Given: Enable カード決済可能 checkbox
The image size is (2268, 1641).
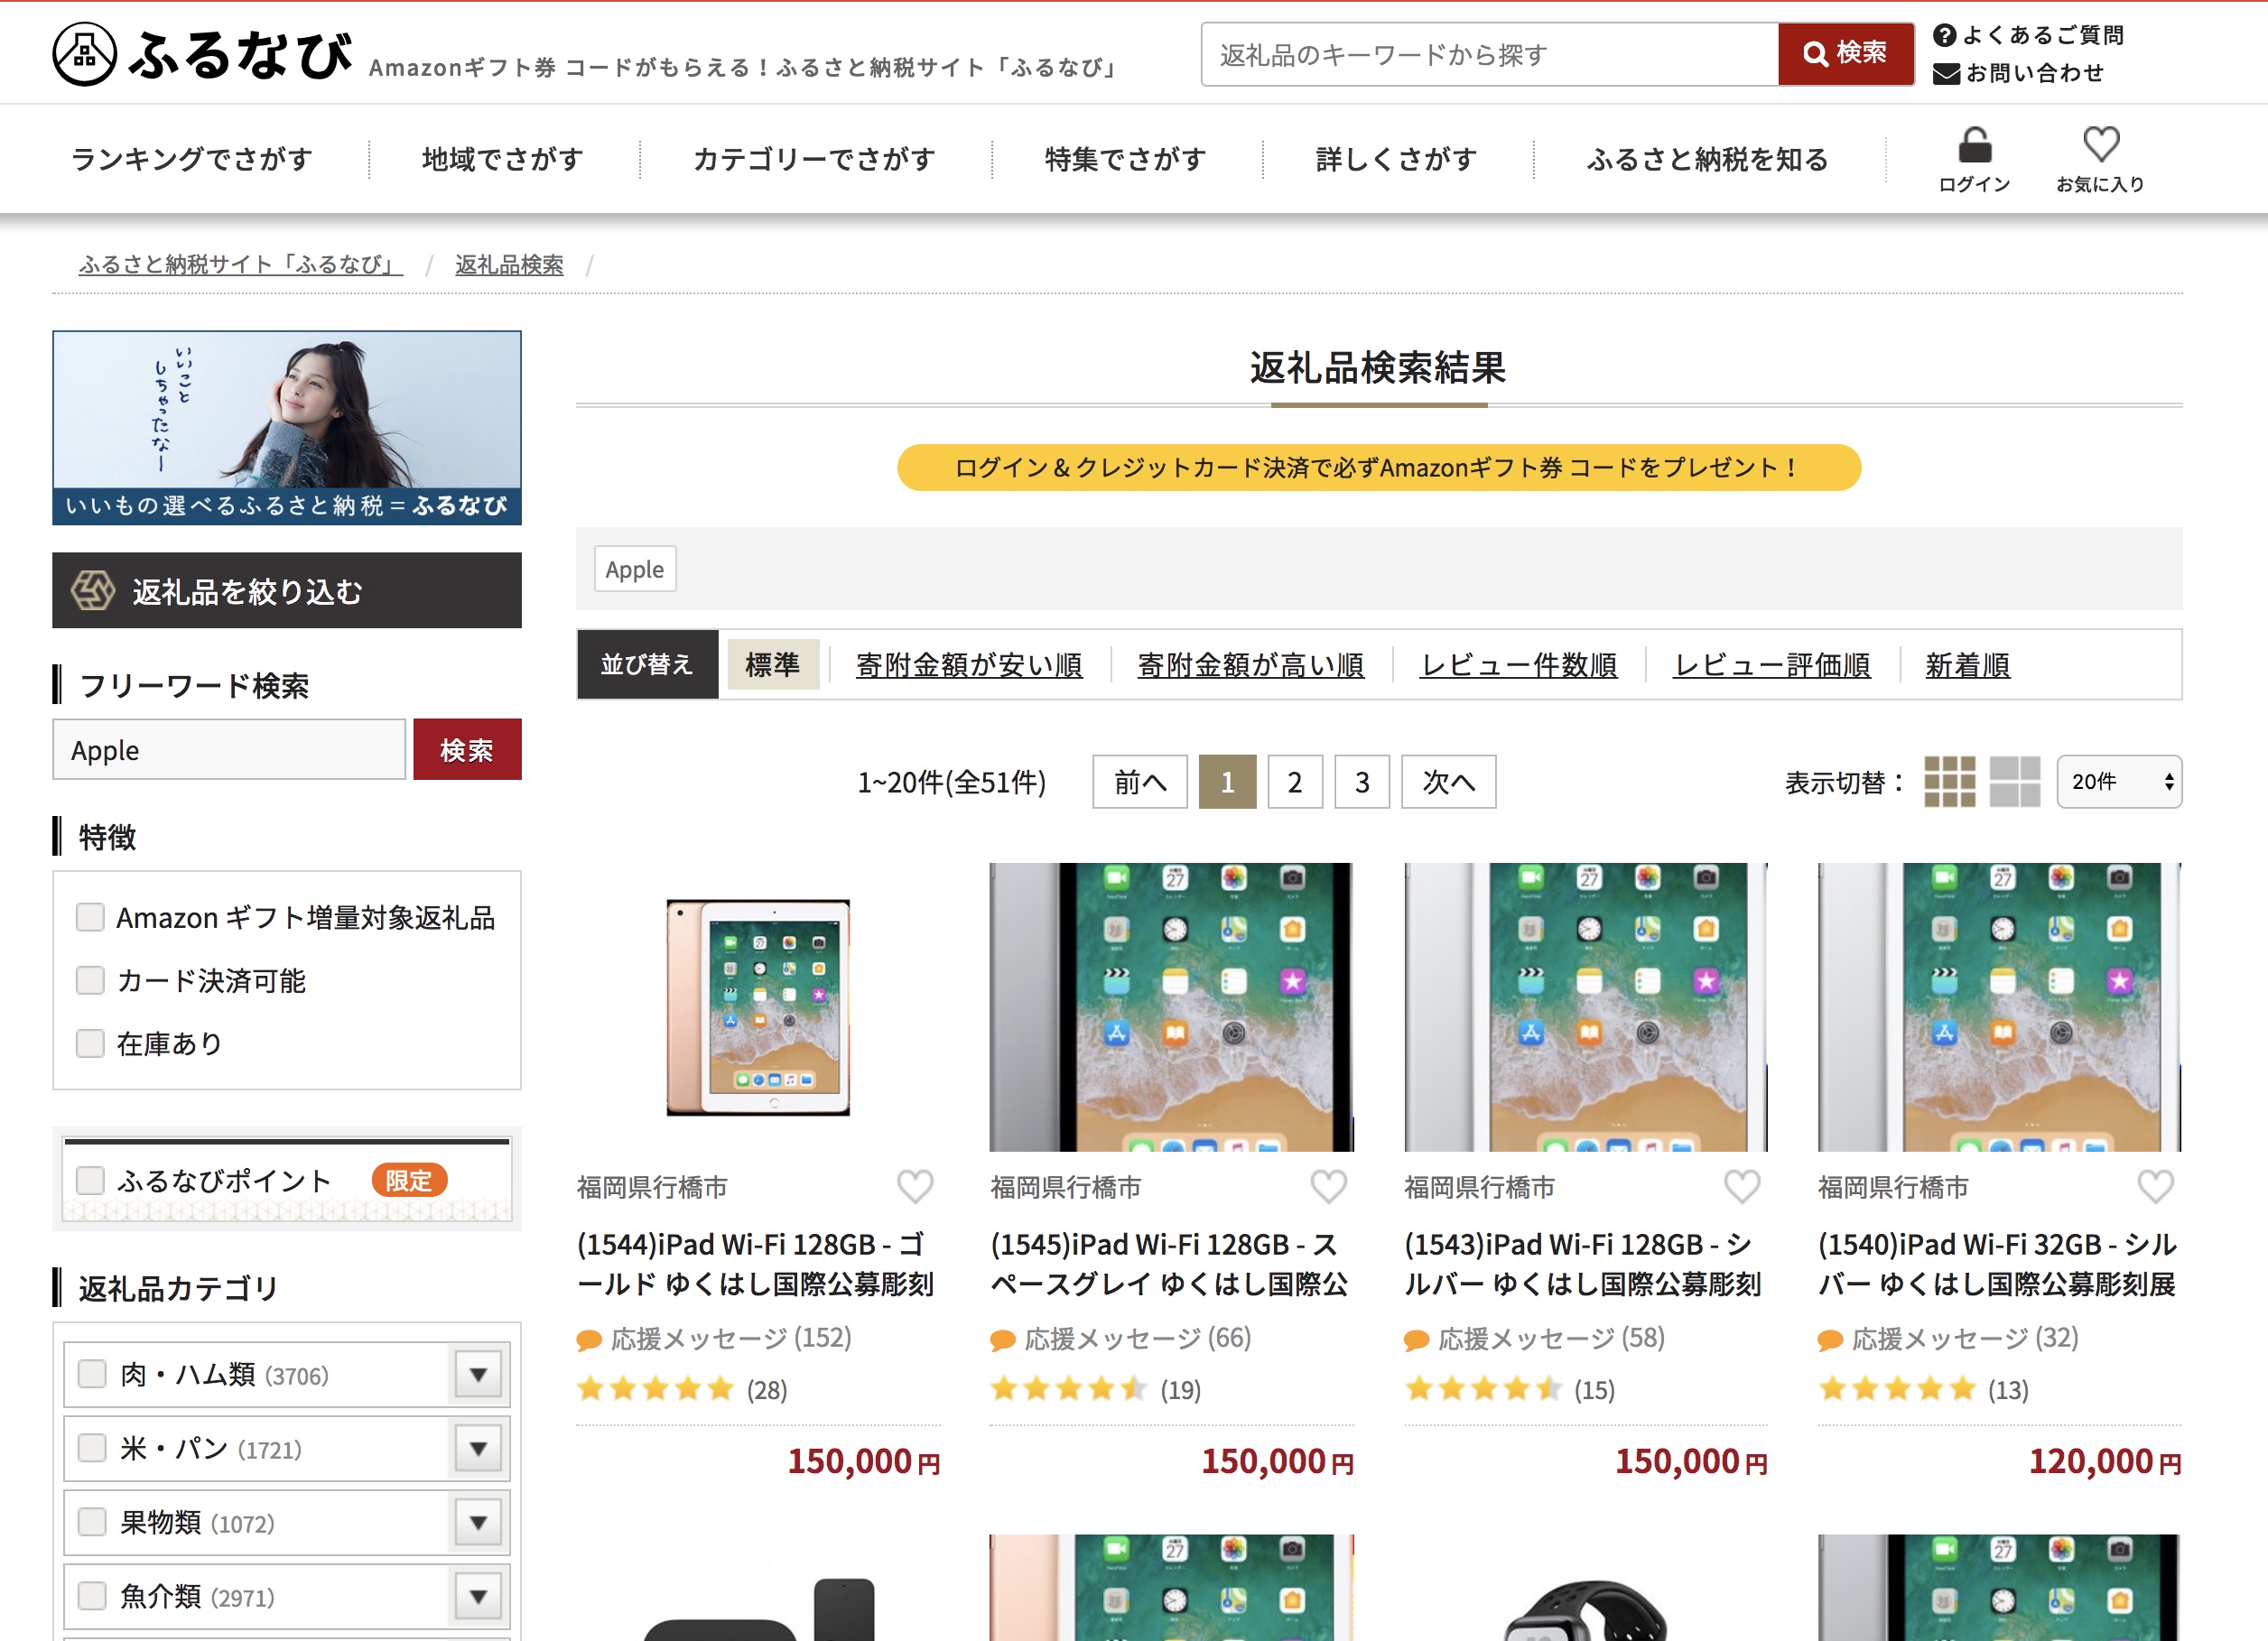Looking at the screenshot, I should point(90,980).
